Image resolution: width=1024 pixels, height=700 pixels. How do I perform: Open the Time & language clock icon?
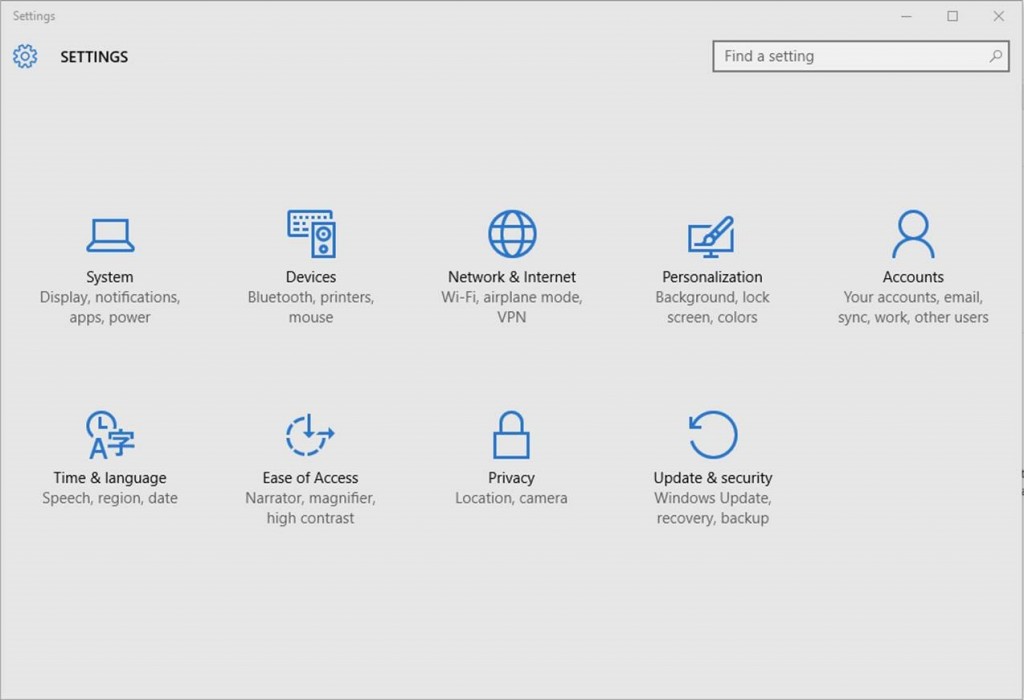click(110, 434)
